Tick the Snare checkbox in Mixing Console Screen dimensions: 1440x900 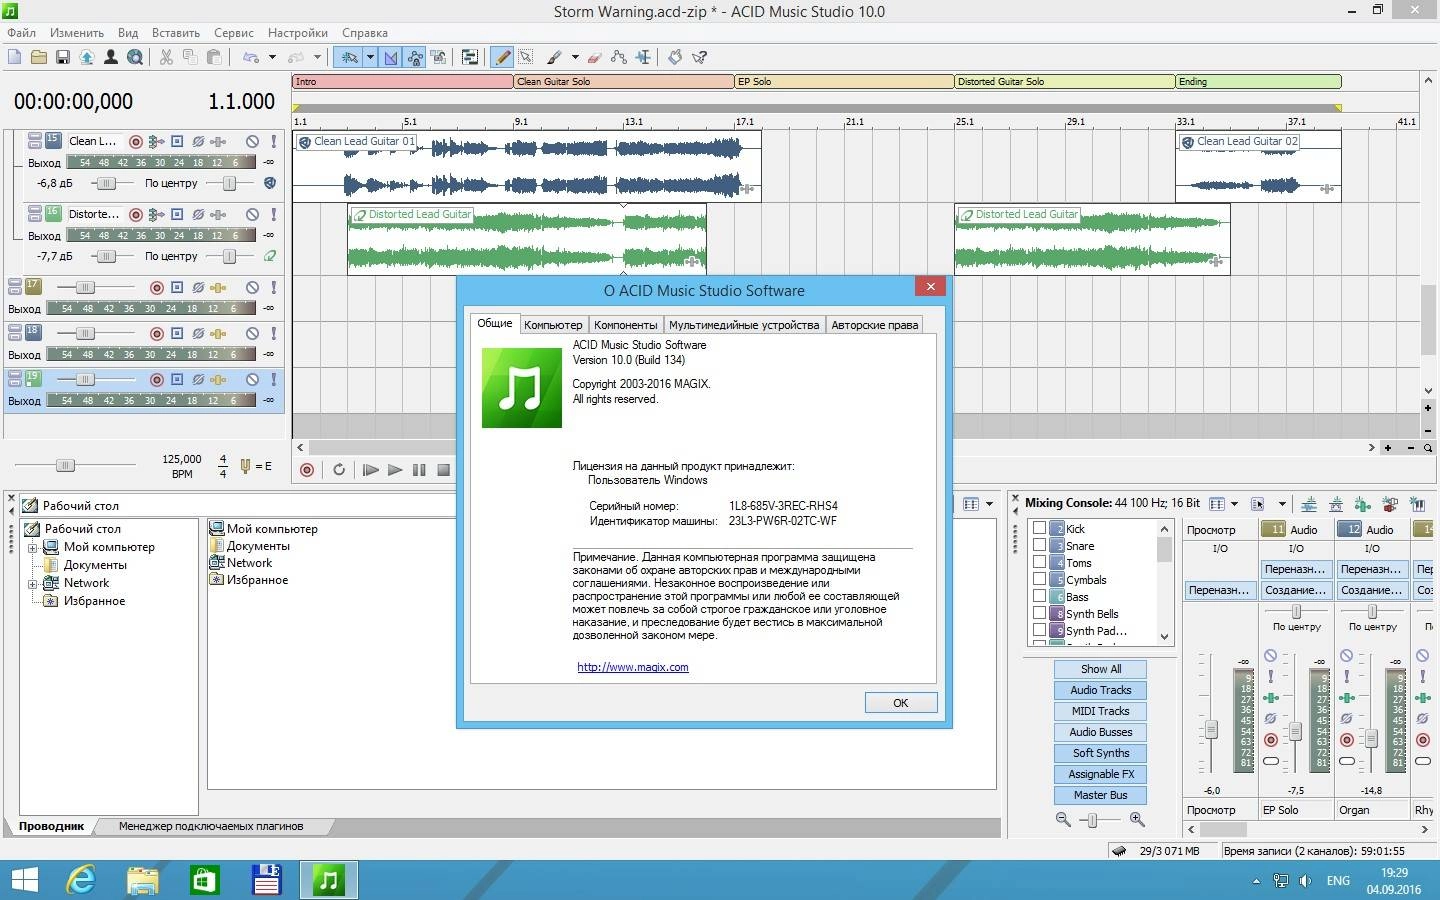tap(1039, 545)
